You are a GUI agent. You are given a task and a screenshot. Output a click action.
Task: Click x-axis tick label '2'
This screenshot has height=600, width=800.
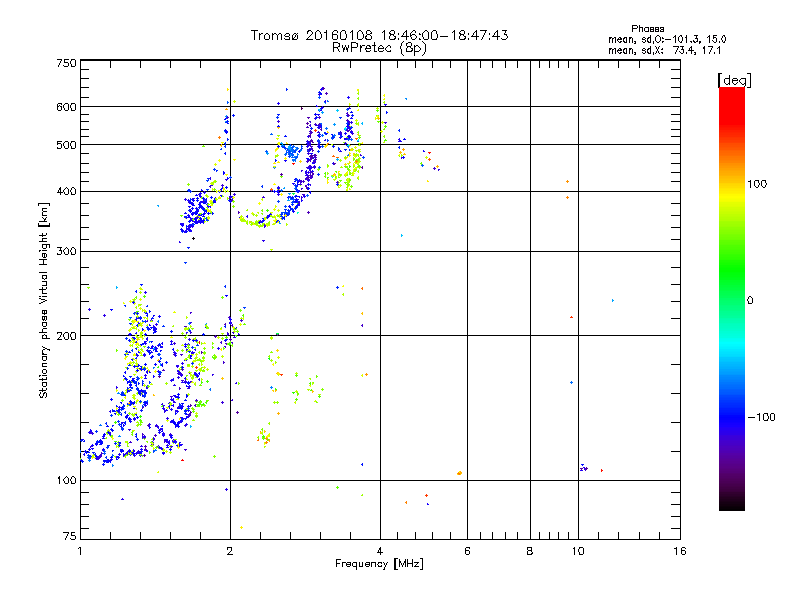[x=230, y=551]
